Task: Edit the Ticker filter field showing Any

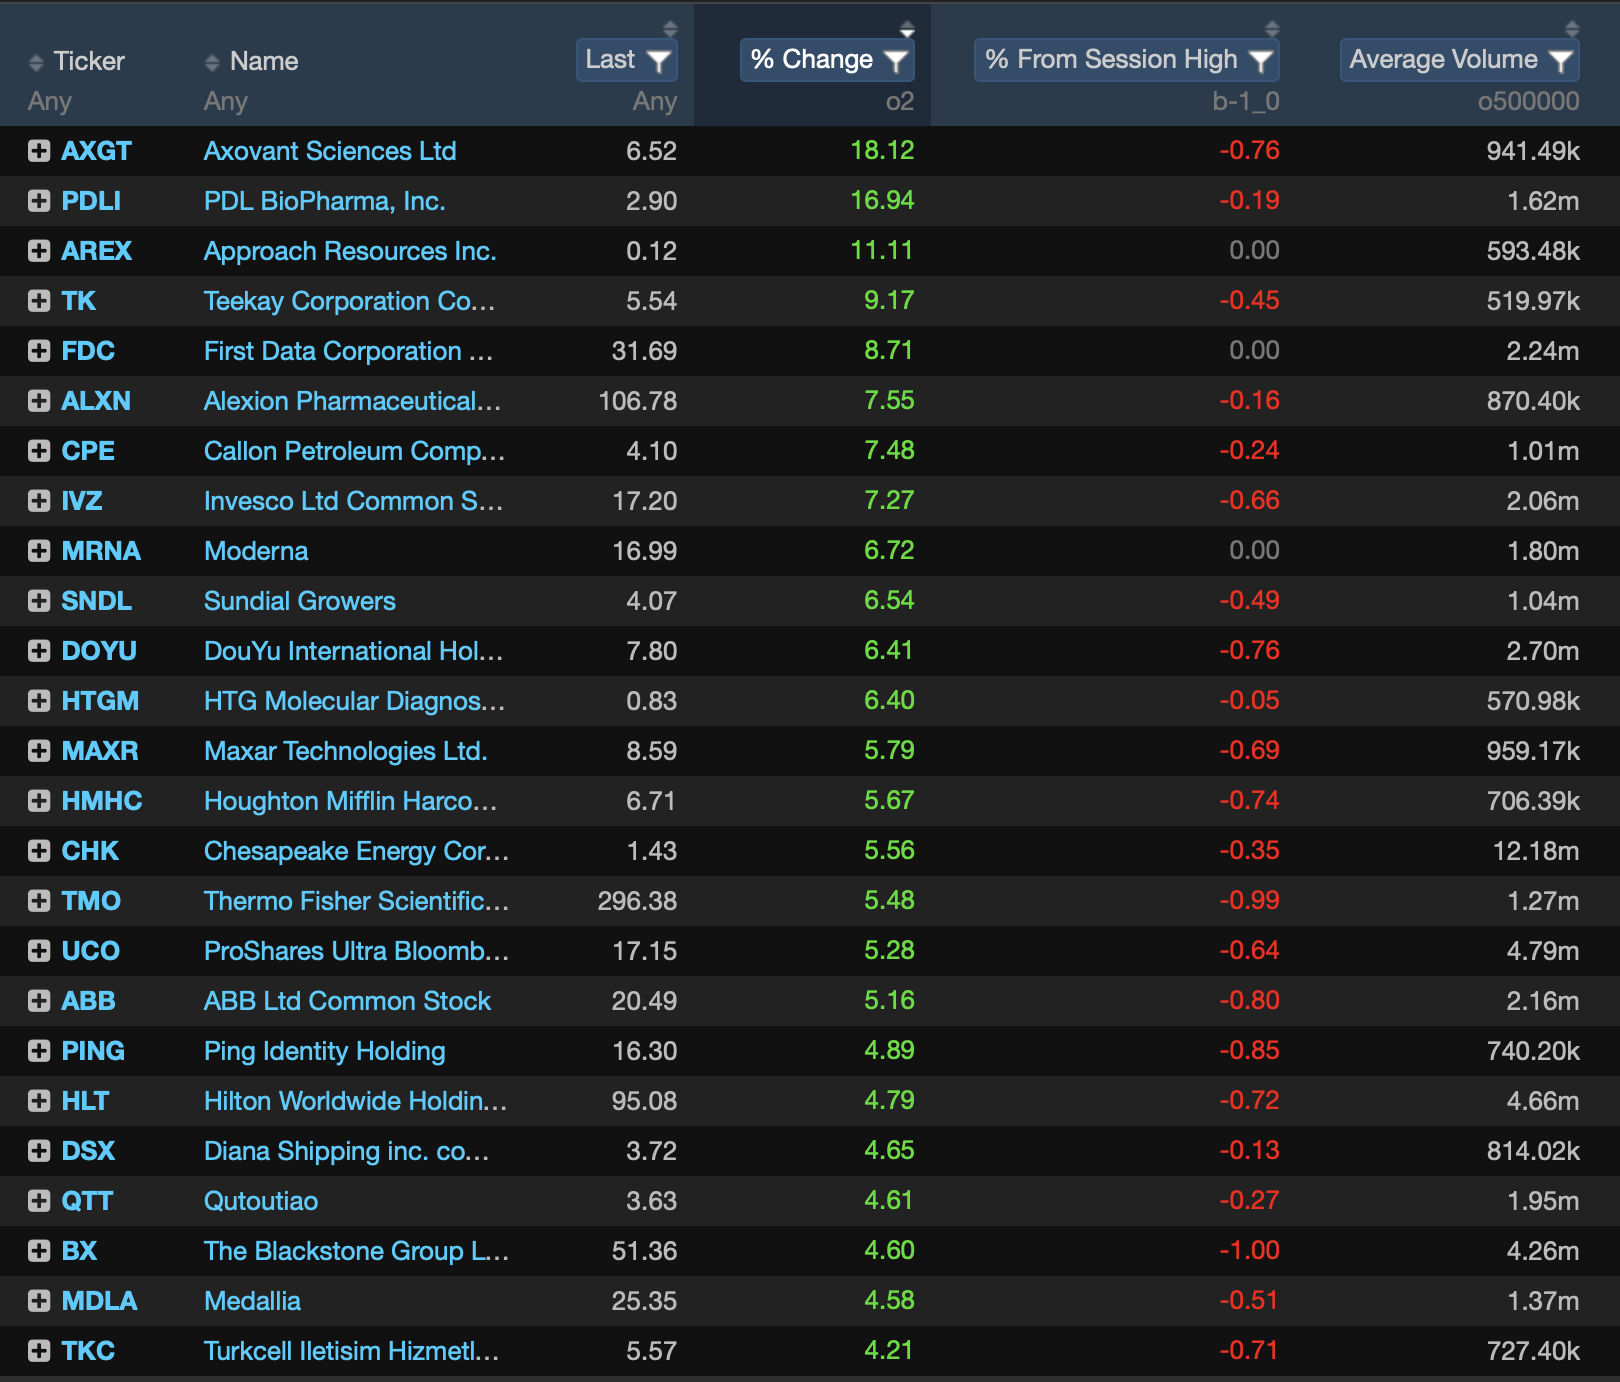Action: coord(50,102)
